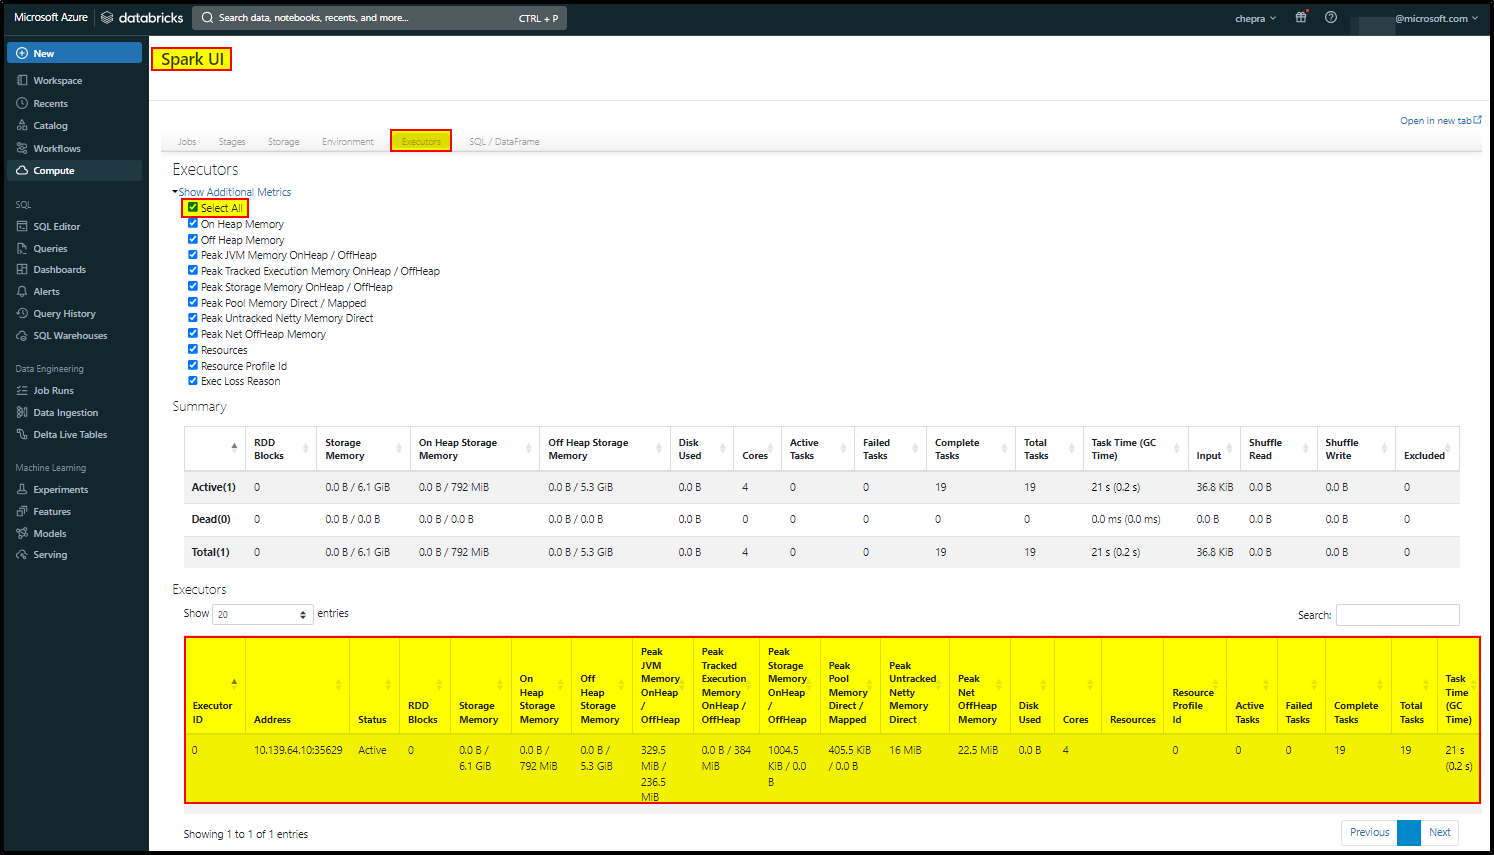Open SQL Warehouses in the sidebar
Image resolution: width=1494 pixels, height=855 pixels.
pos(74,336)
